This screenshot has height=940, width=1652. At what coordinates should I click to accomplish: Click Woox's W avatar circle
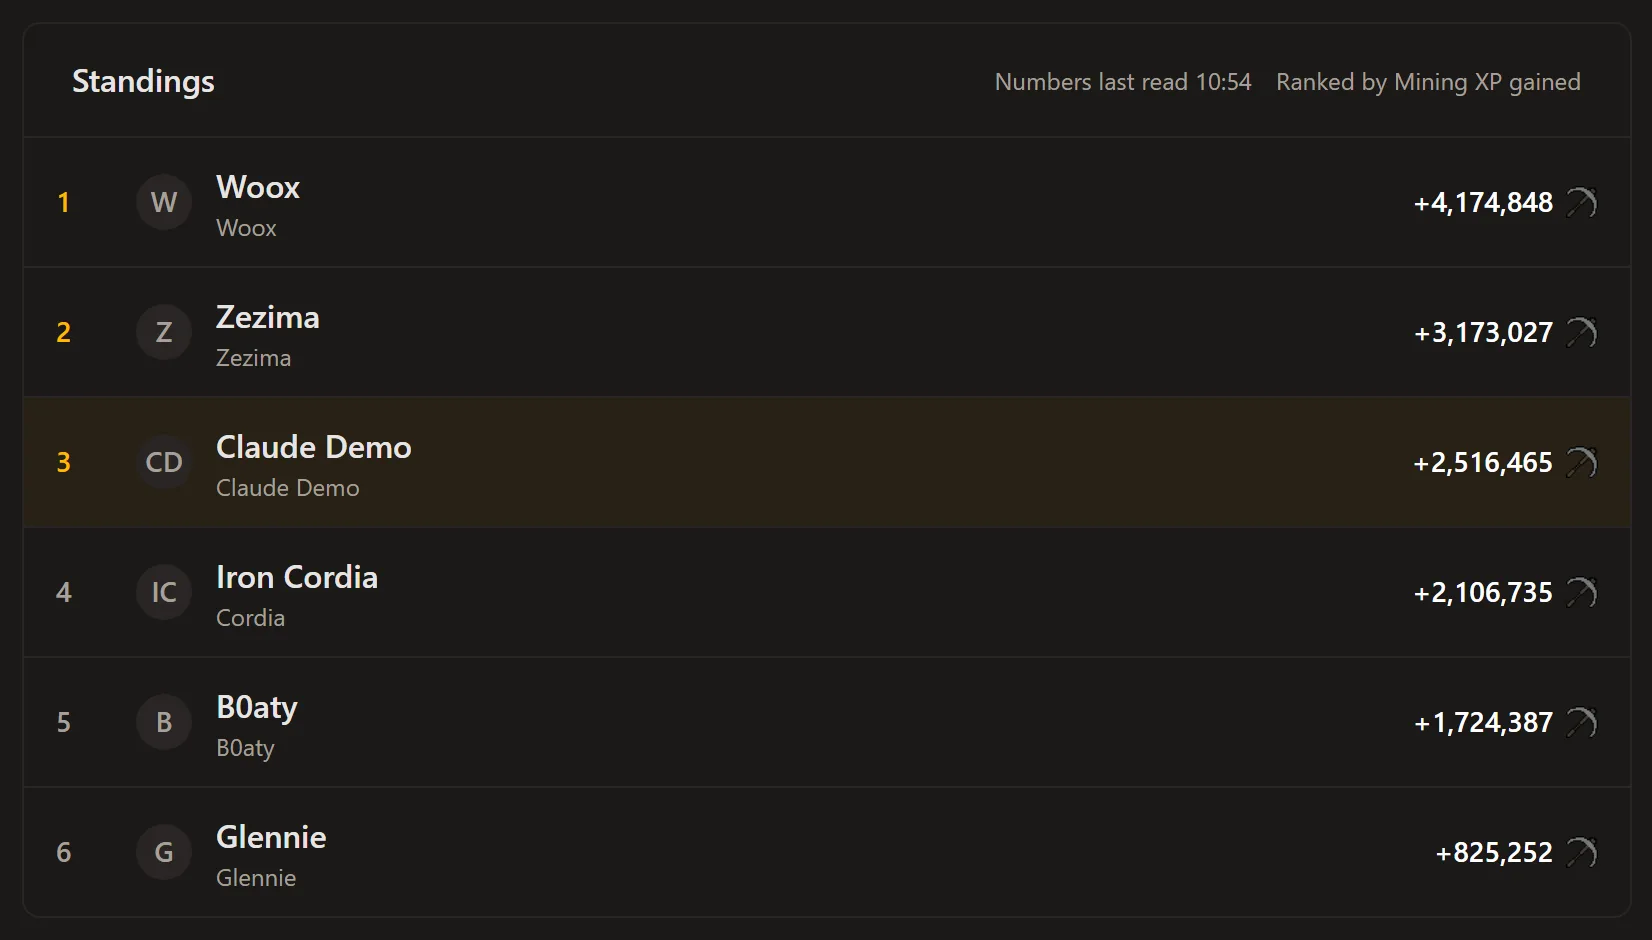(164, 202)
